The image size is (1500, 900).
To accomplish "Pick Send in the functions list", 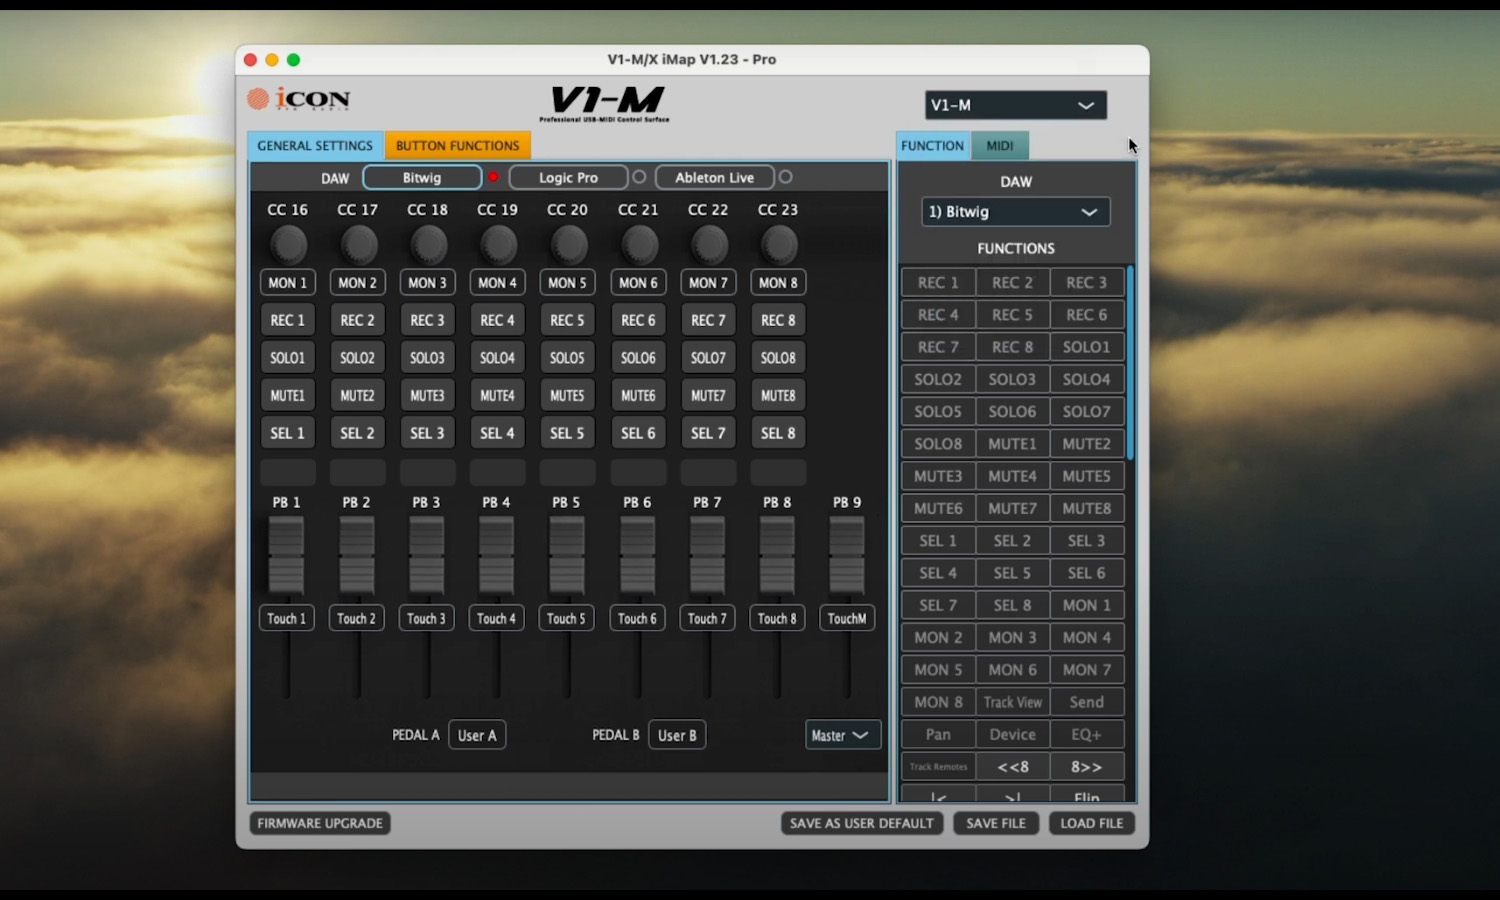I will click(x=1087, y=702).
